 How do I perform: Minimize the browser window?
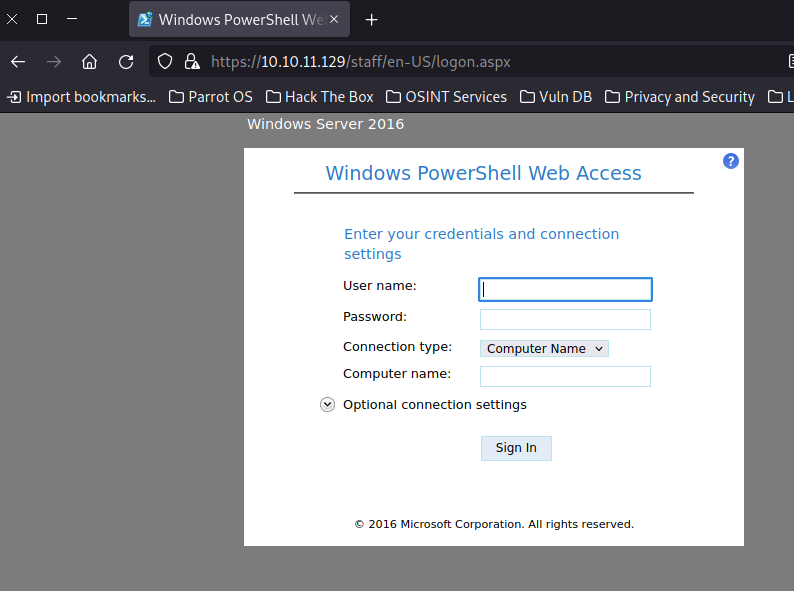tap(72, 19)
